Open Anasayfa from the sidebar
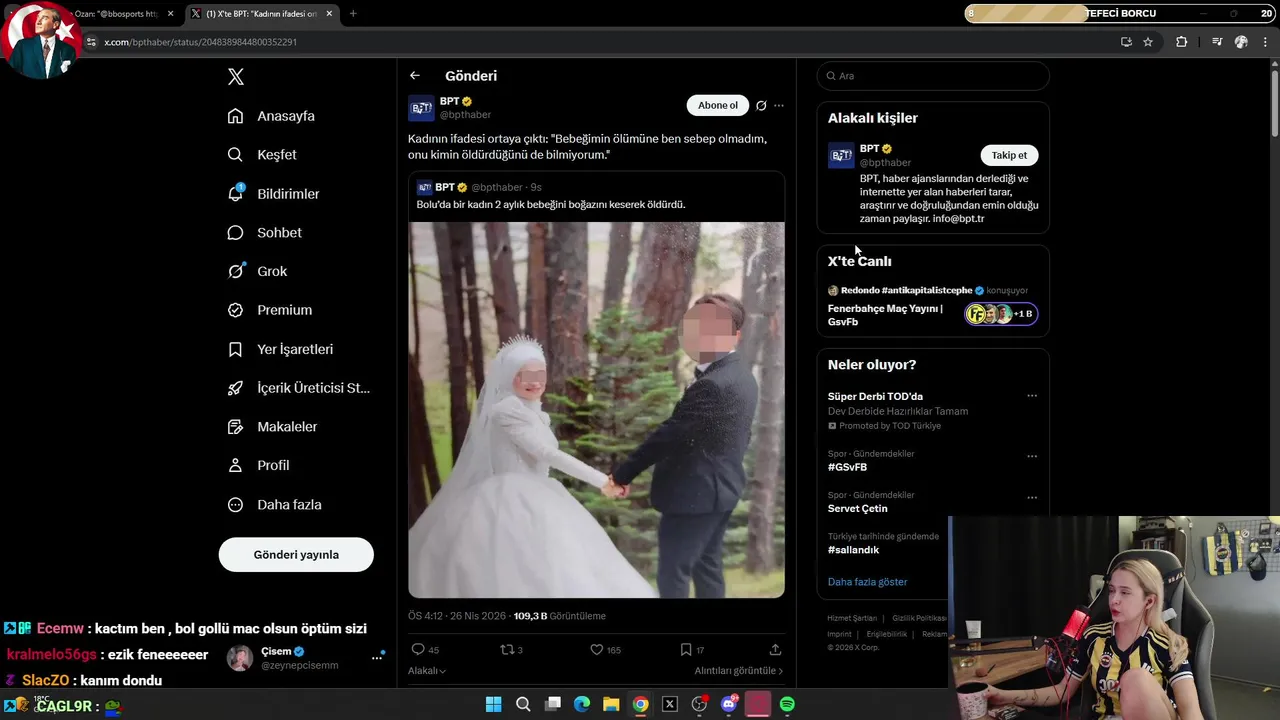 tap(271, 116)
